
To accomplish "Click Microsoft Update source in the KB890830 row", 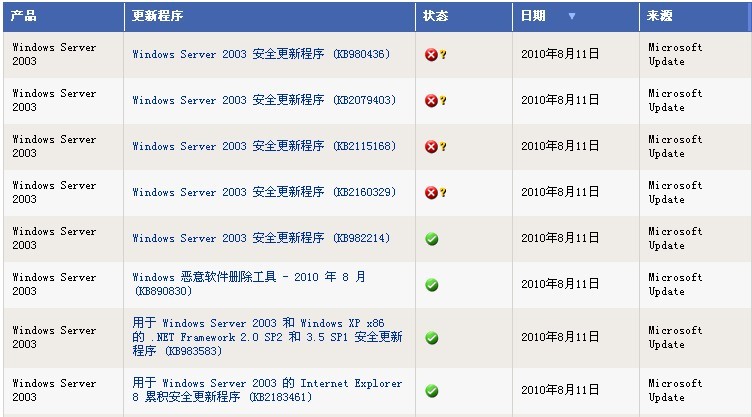I will (x=675, y=285).
